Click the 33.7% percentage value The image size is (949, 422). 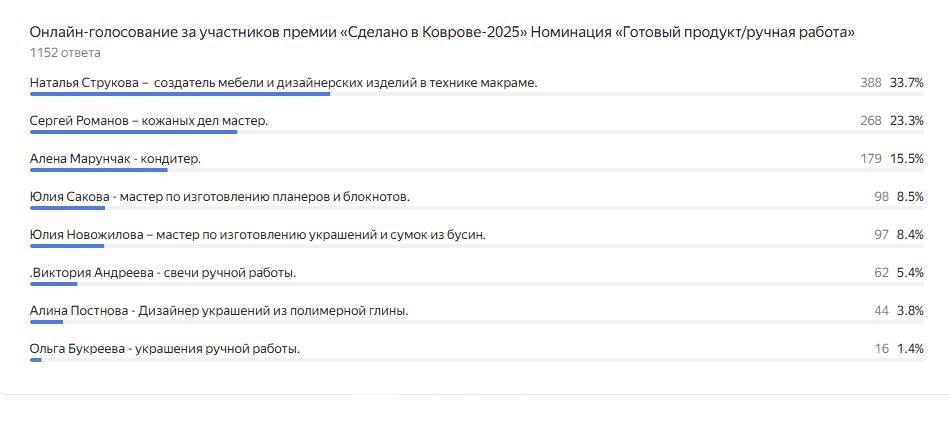tap(907, 83)
